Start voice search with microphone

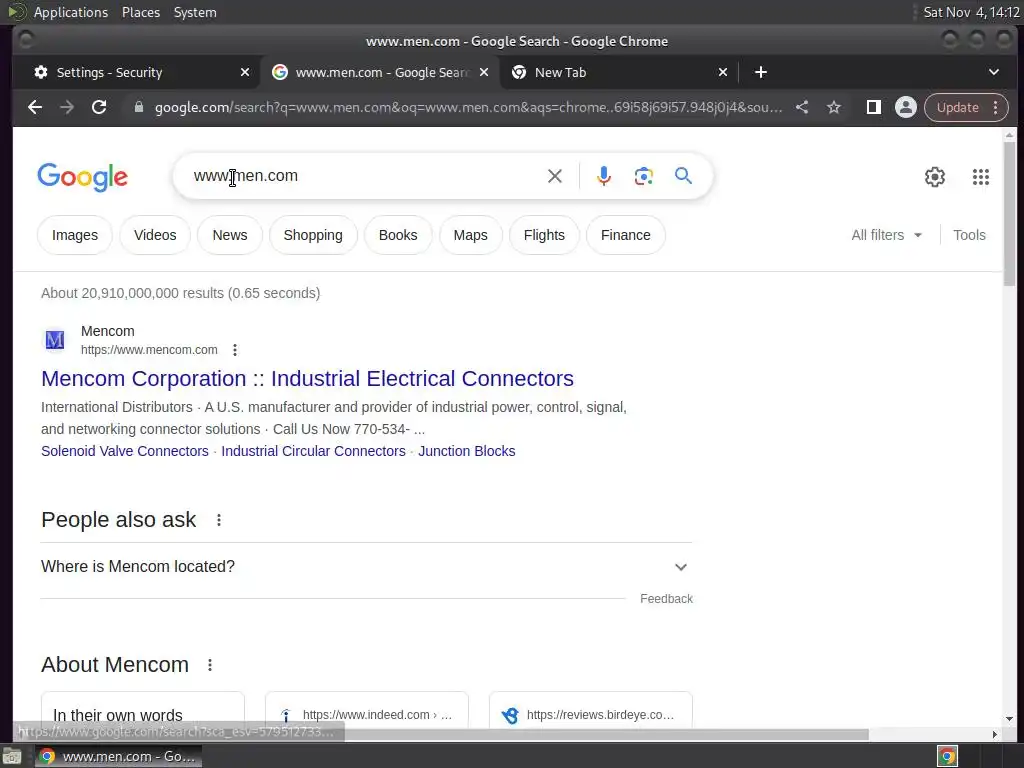coord(604,176)
